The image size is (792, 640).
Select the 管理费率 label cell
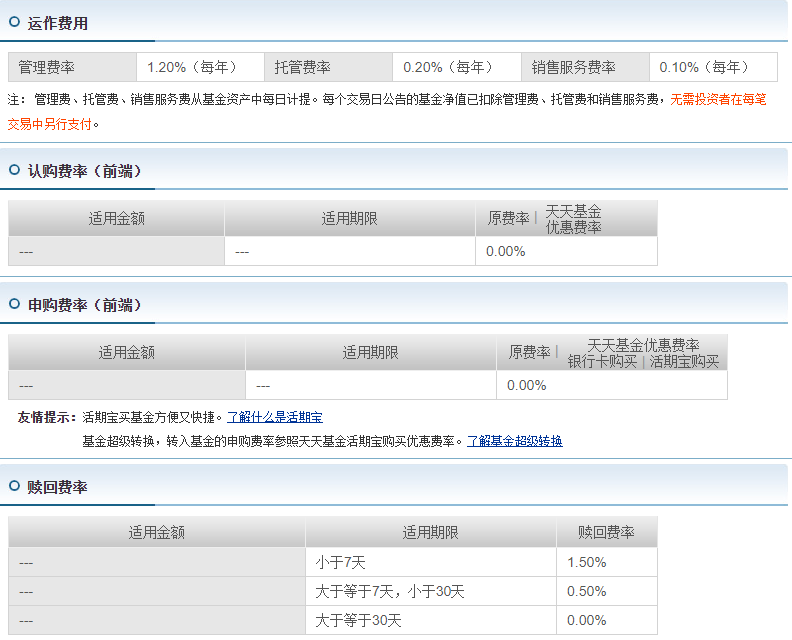(x=72, y=67)
